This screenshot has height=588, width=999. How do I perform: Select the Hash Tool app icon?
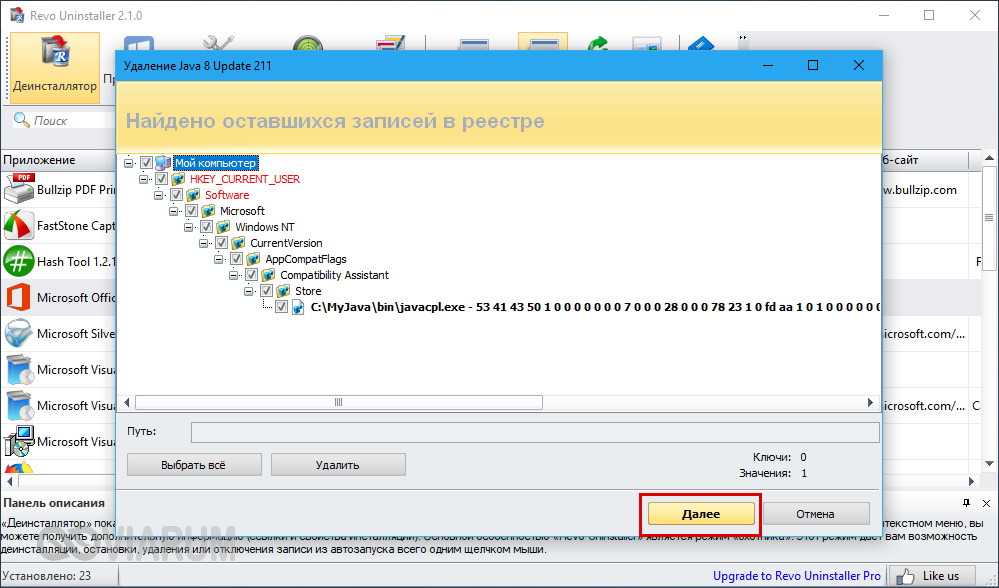click(x=19, y=261)
